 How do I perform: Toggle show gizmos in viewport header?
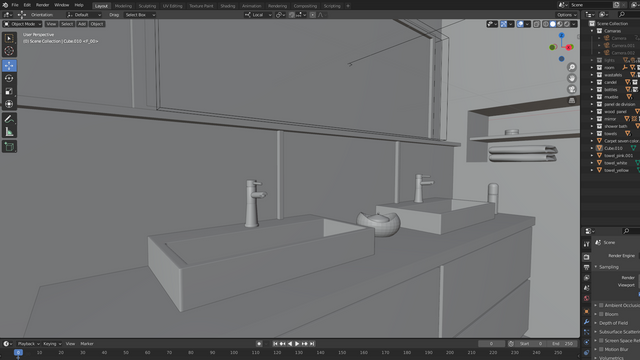pyautogui.click(x=504, y=24)
